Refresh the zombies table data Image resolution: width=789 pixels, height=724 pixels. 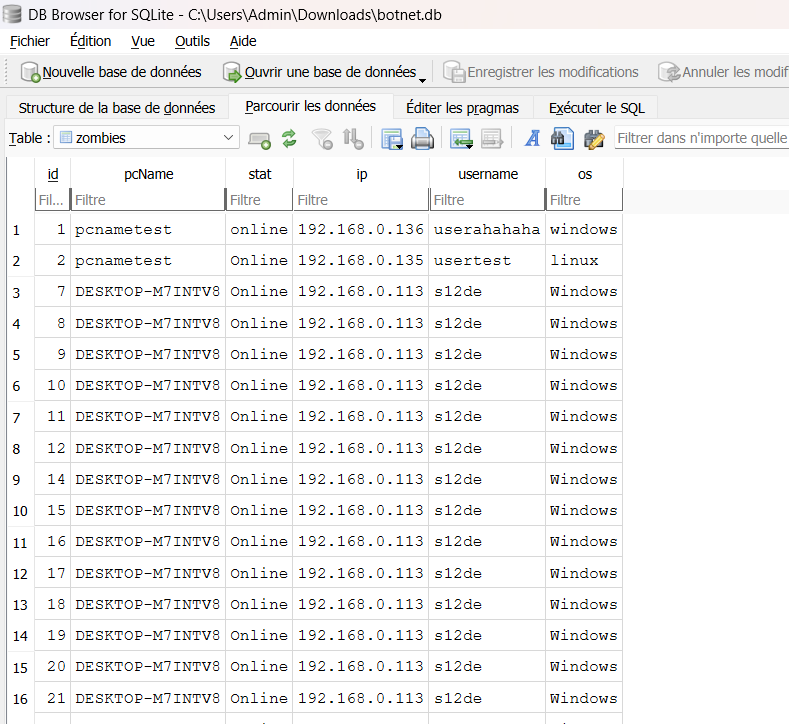(289, 138)
